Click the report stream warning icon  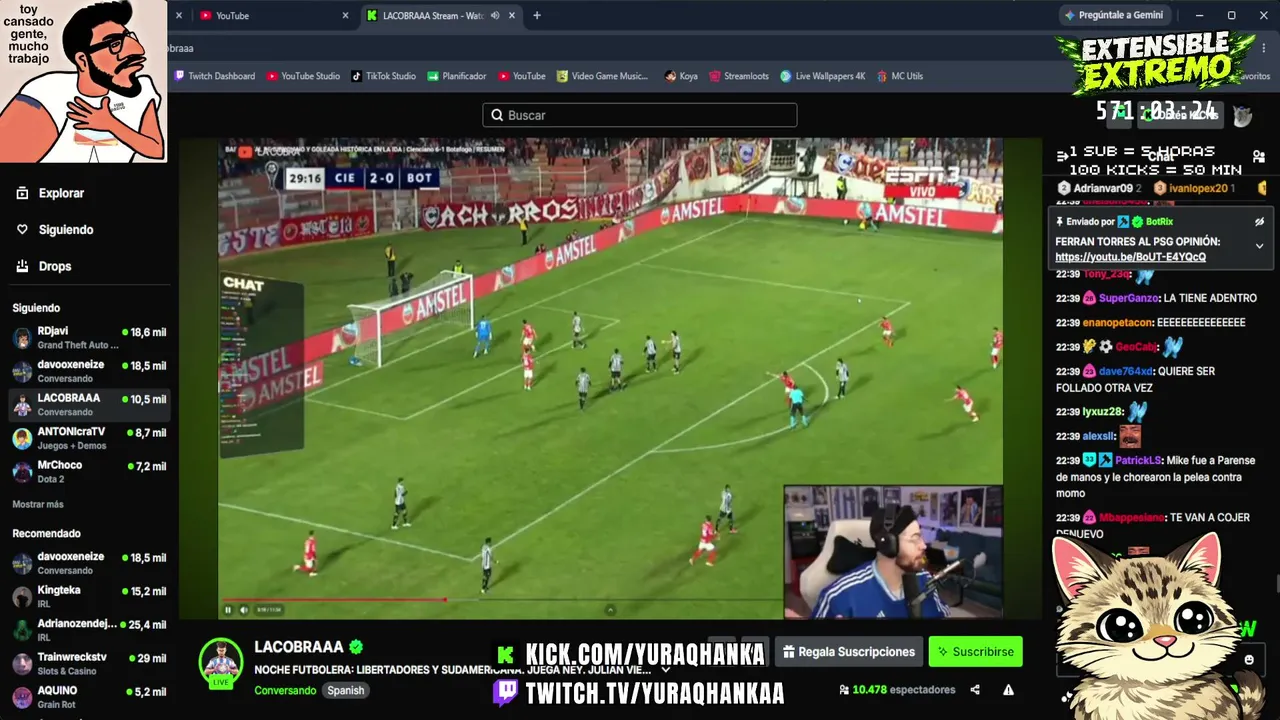click(x=1008, y=689)
